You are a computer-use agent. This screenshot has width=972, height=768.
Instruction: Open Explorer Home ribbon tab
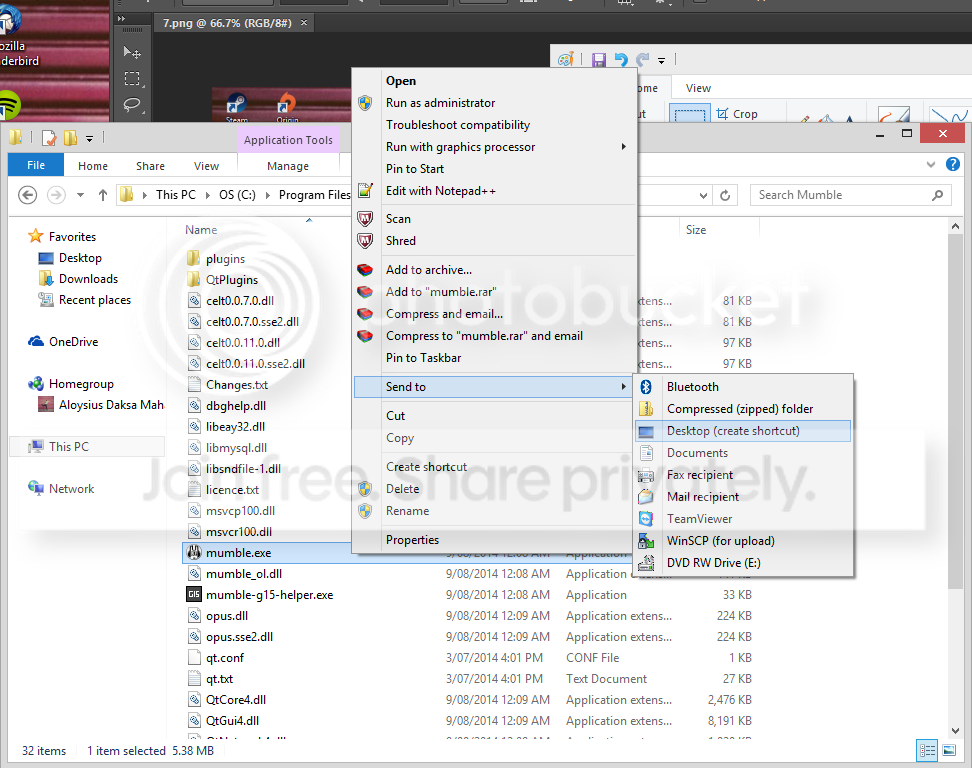[x=93, y=166]
